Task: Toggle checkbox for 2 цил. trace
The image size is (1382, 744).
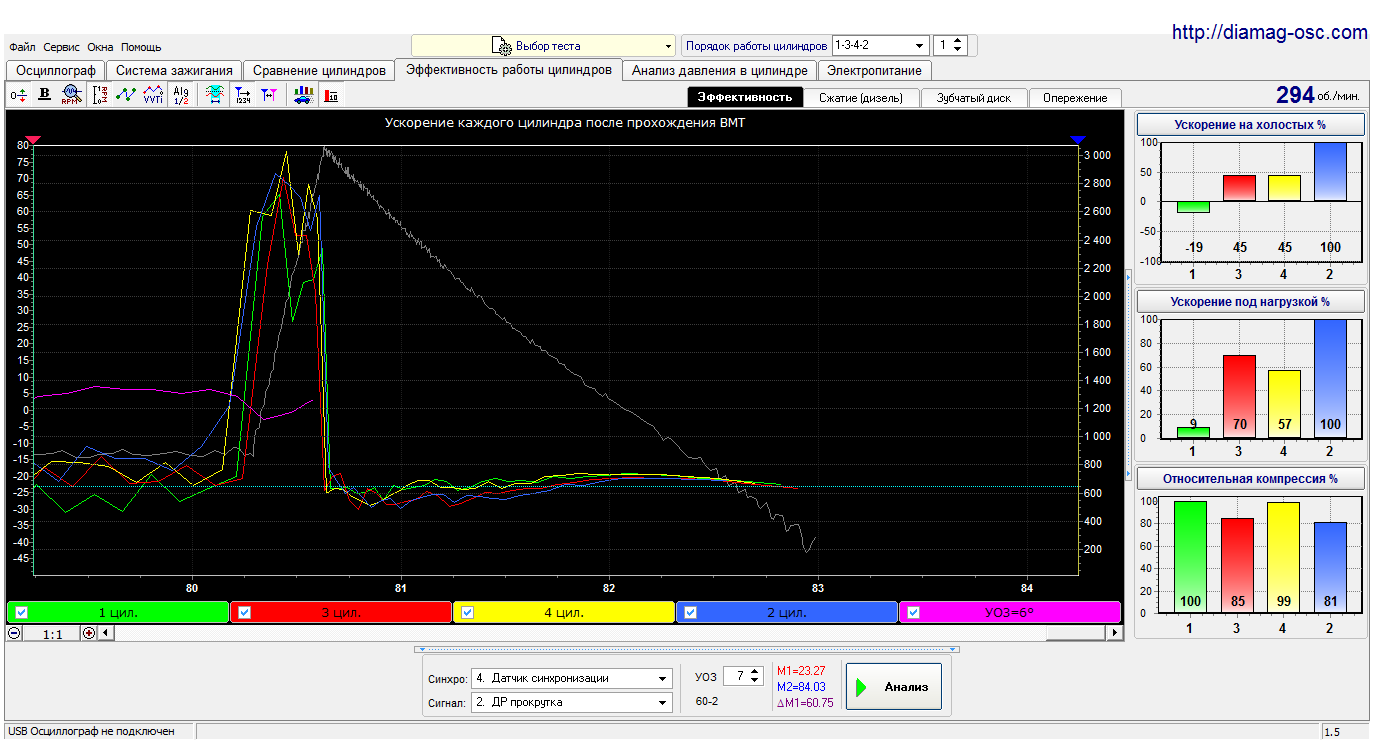Action: [690, 613]
